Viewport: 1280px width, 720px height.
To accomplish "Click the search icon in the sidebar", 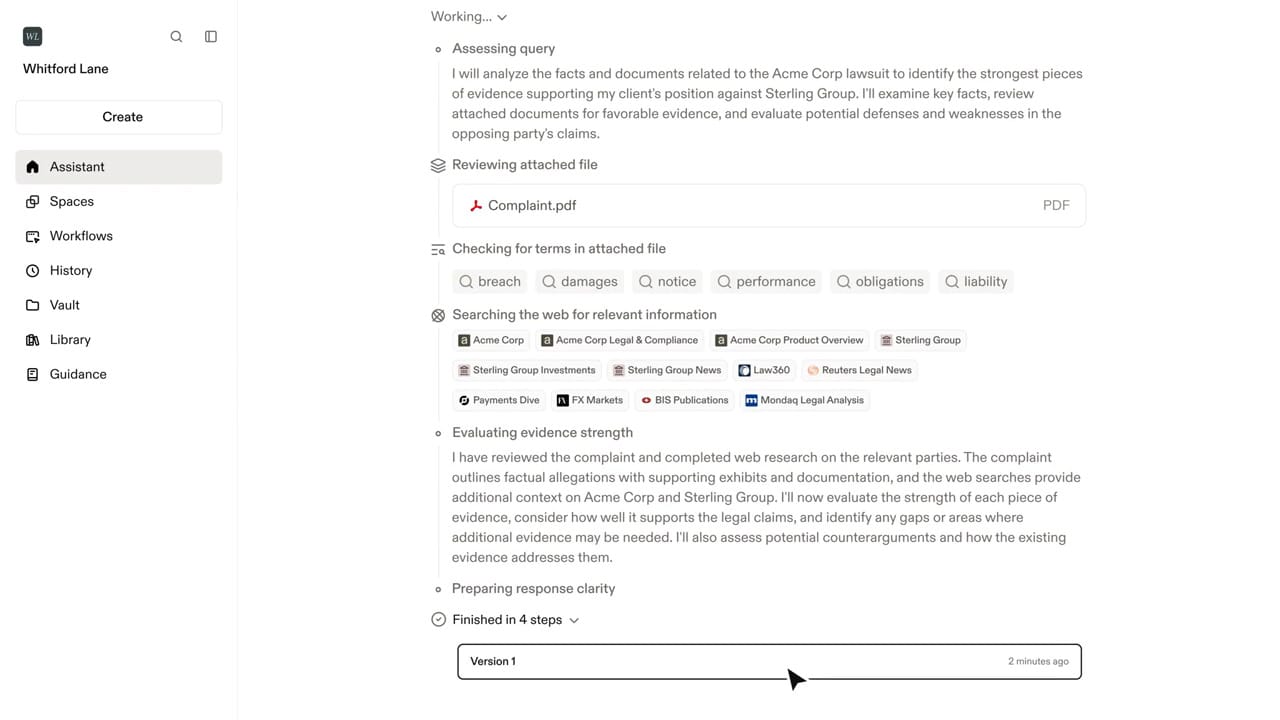I will click(176, 37).
